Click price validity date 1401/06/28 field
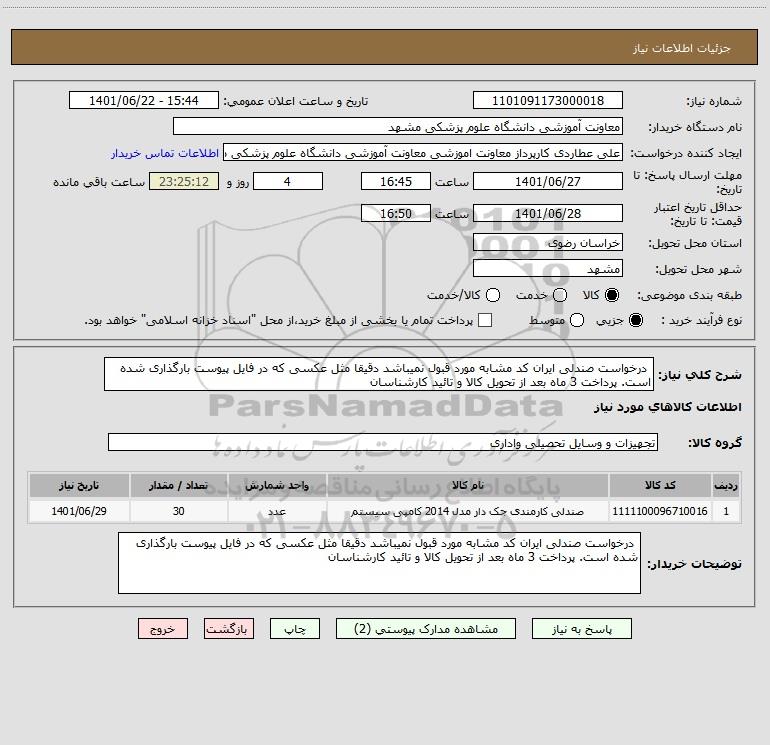Image resolution: width=770 pixels, height=745 pixels. pos(548,213)
